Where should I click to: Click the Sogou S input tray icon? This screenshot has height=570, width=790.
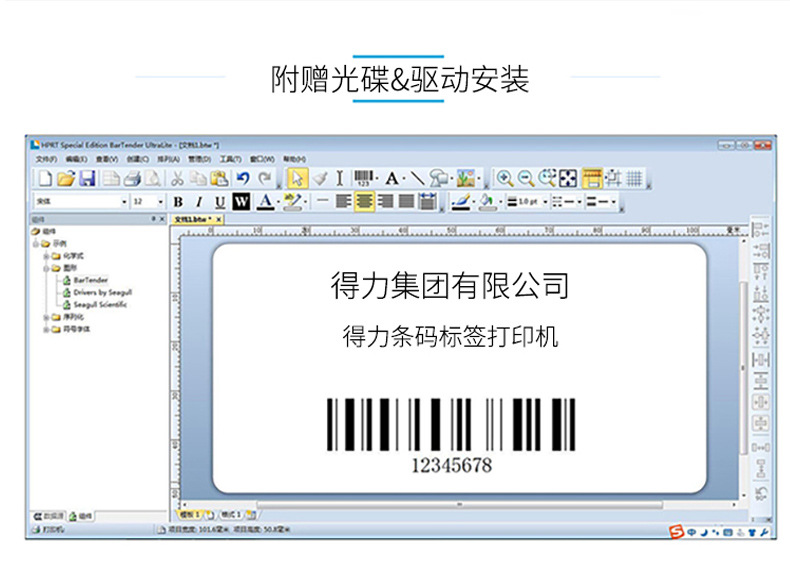click(677, 532)
